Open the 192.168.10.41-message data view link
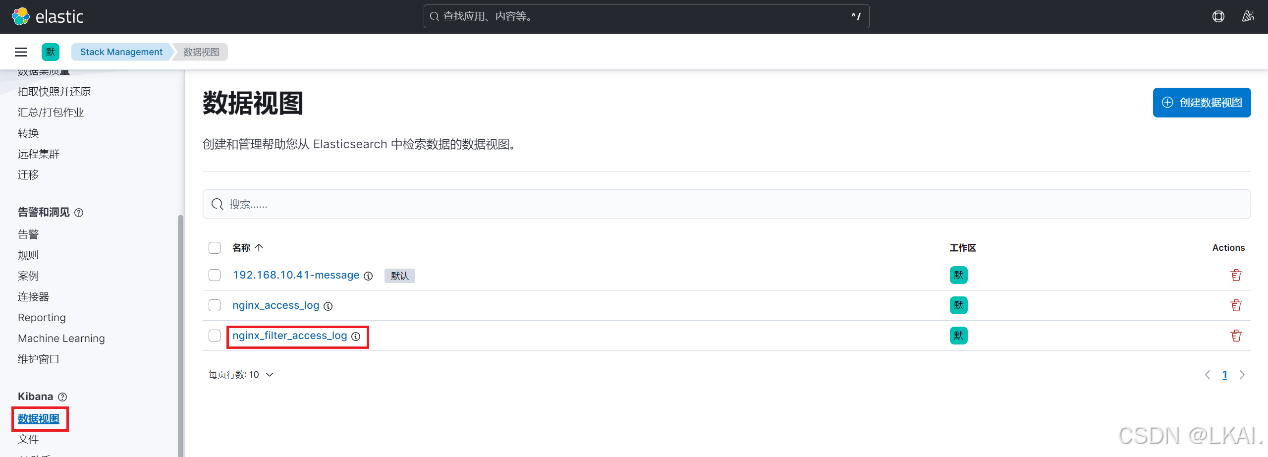The image size is (1268, 457). [x=296, y=276]
